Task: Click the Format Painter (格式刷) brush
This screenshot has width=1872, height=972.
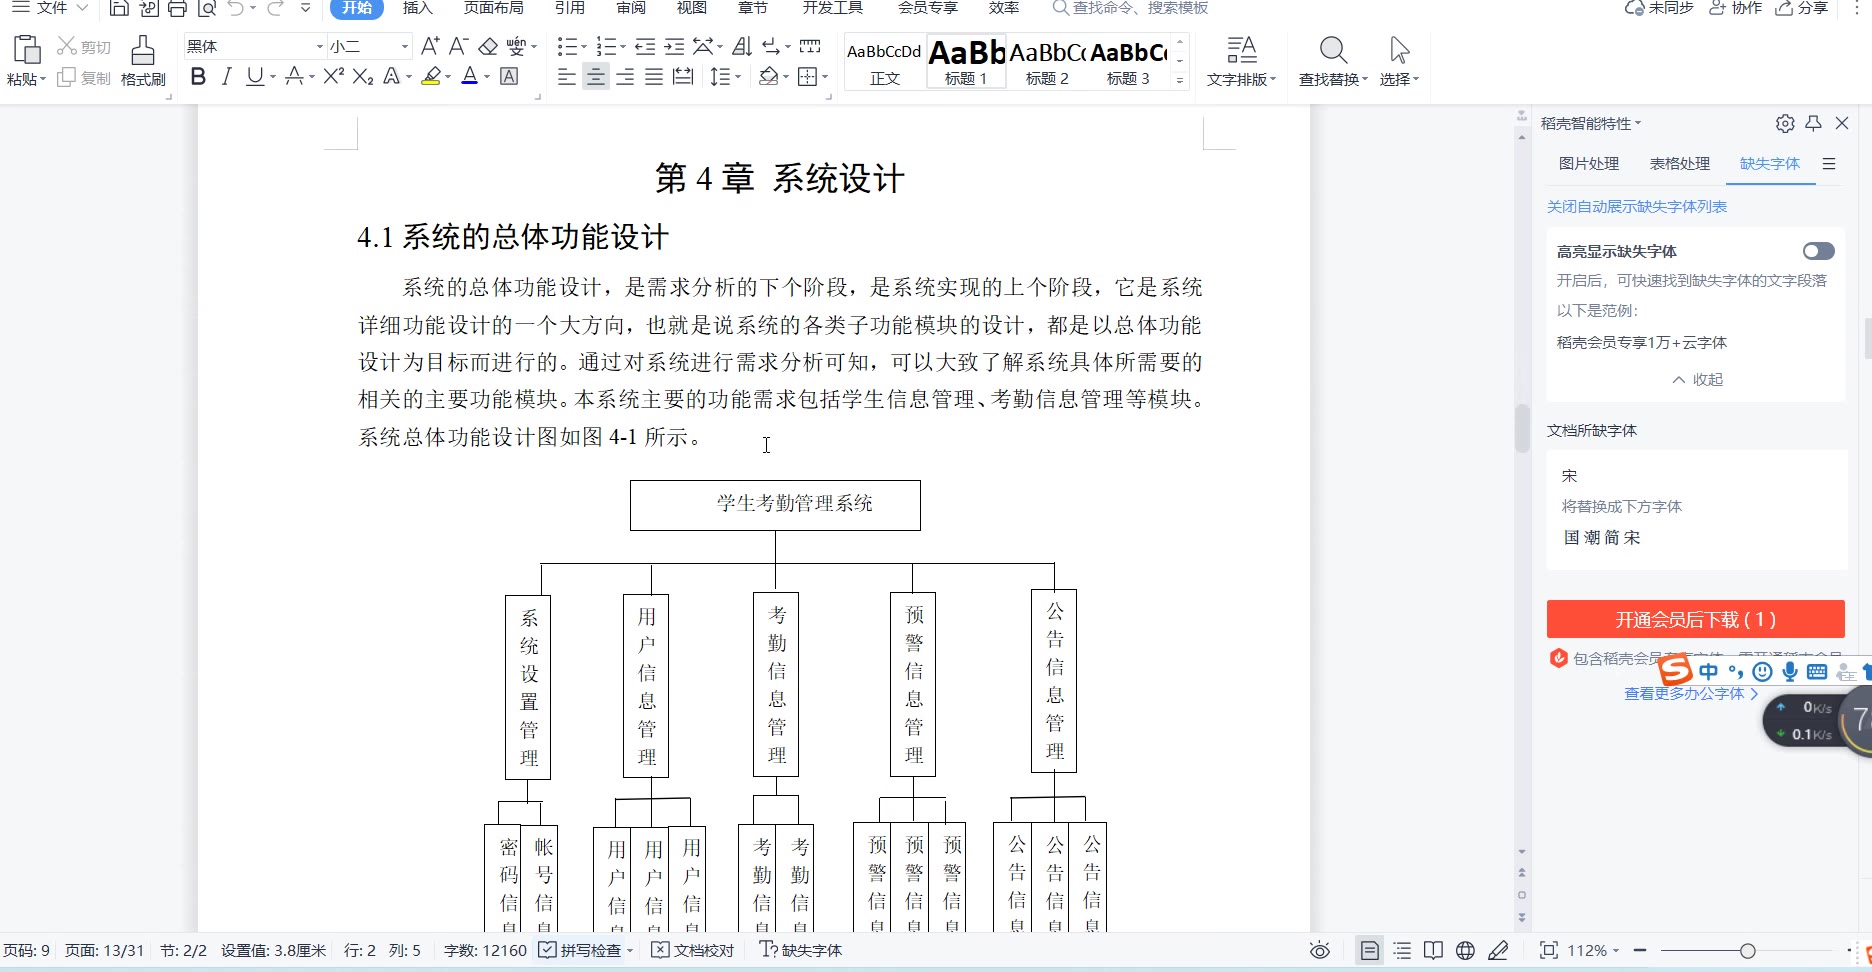Action: (x=143, y=61)
